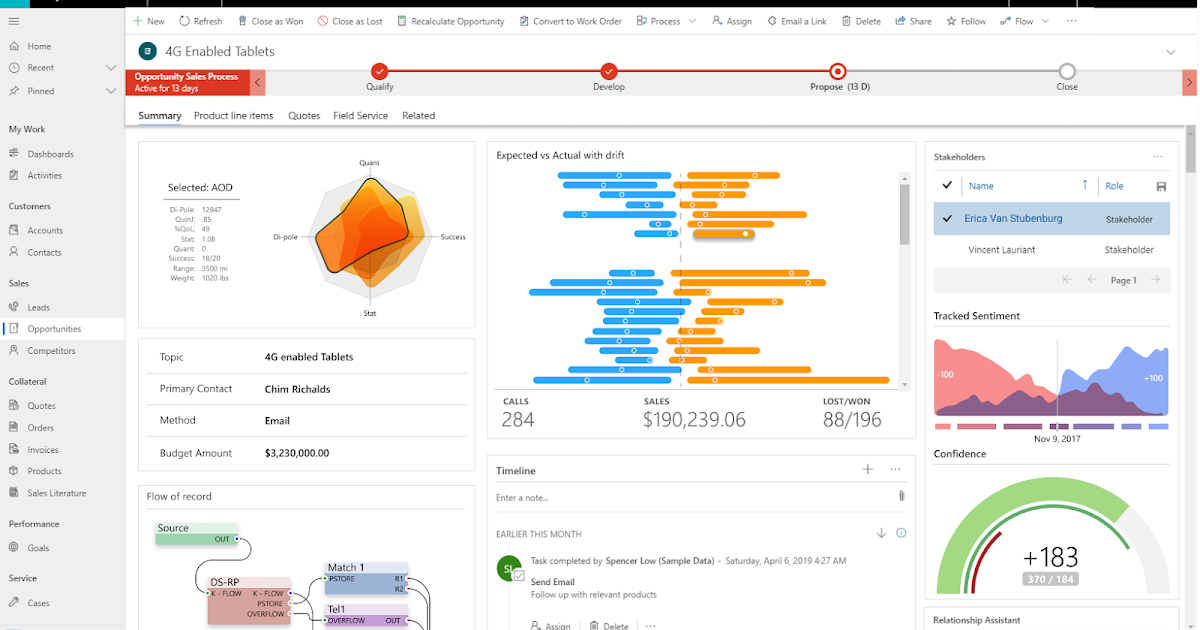Toggle the timeline sort order arrow

click(881, 533)
